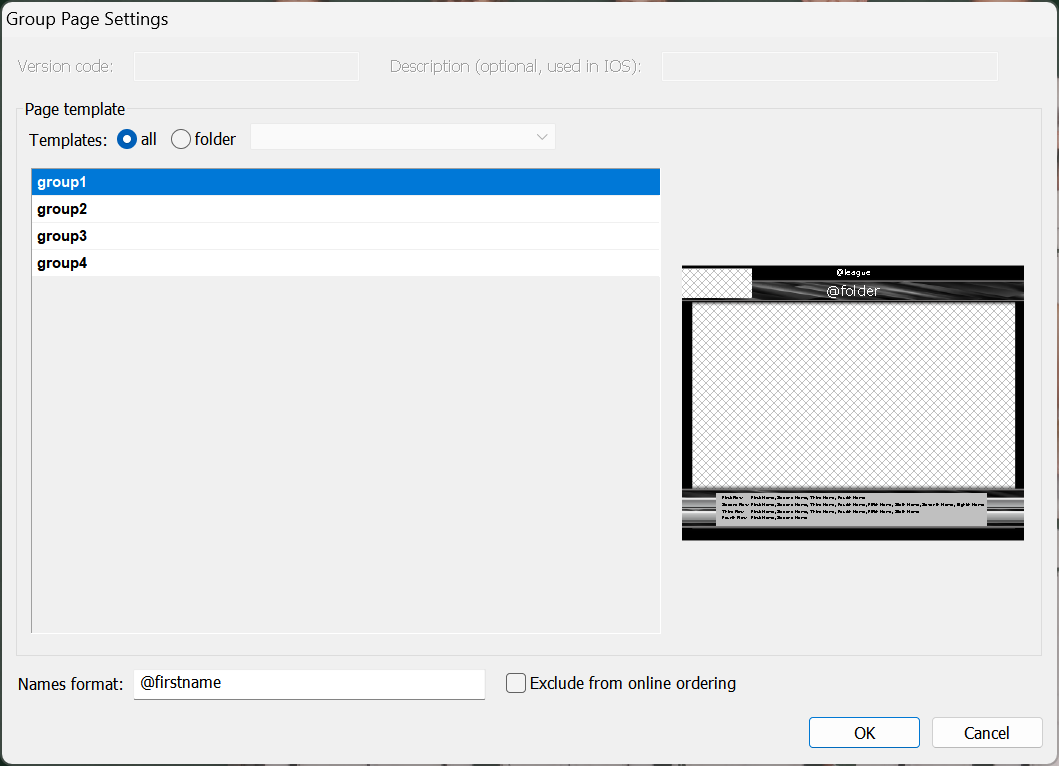Click the template preview thumbnail

pyautogui.click(x=852, y=403)
